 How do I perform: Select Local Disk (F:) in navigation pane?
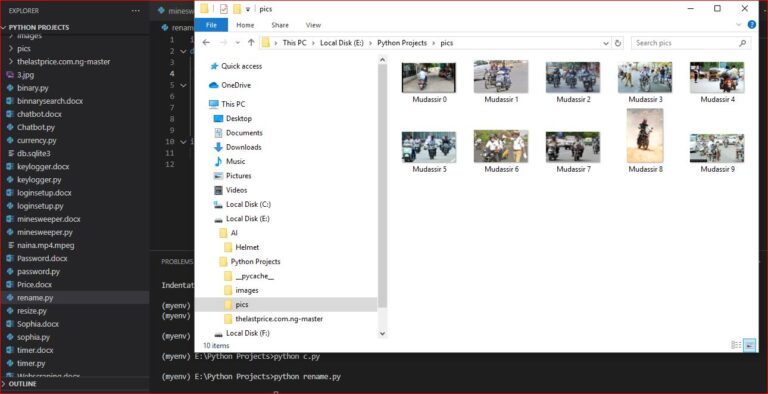click(x=242, y=333)
